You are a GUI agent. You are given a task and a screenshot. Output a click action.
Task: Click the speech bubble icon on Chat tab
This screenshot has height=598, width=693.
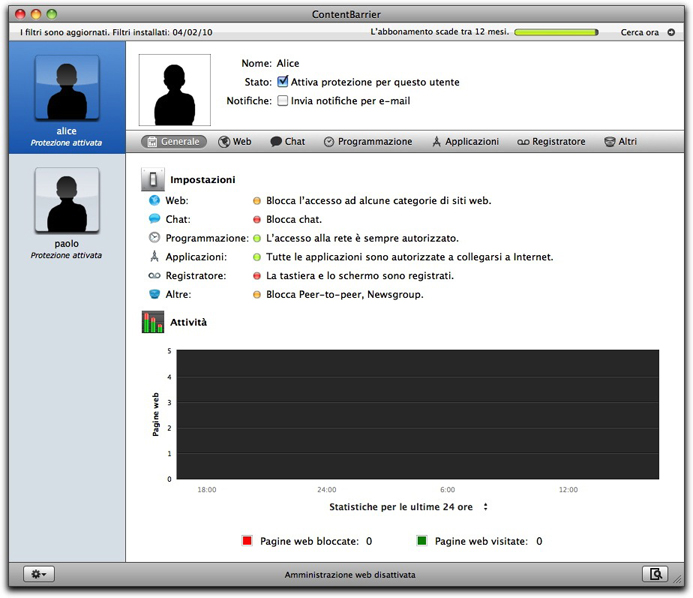[x=276, y=142]
